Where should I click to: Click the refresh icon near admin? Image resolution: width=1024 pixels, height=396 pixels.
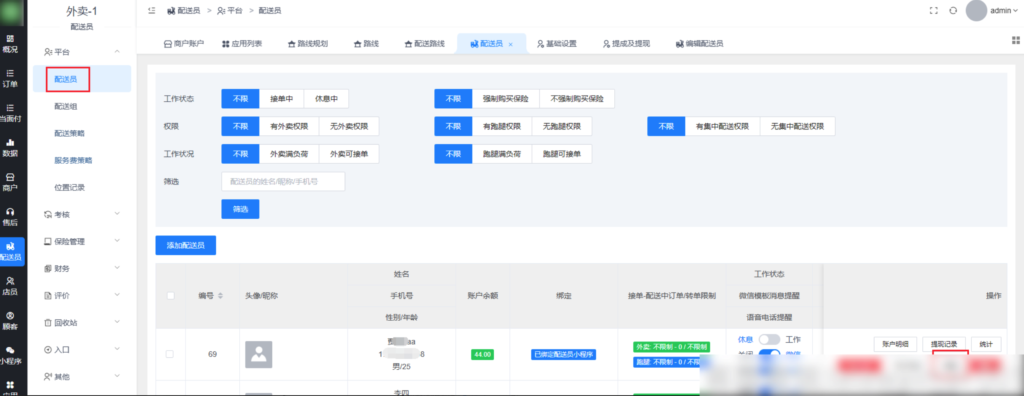point(953,10)
